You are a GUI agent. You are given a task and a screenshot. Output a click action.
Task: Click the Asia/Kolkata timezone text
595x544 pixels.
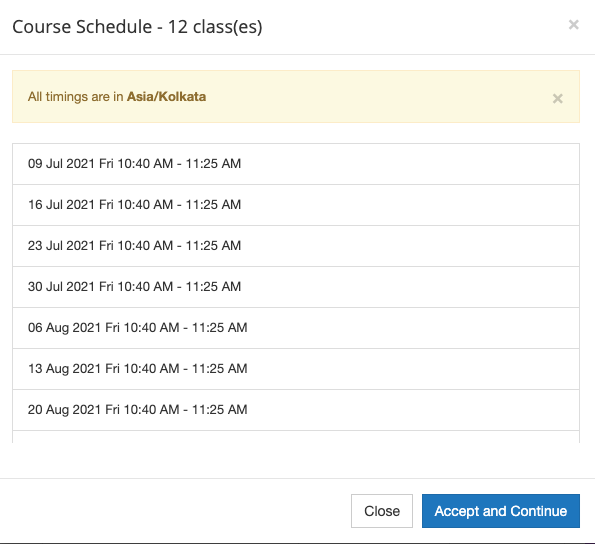point(166,97)
